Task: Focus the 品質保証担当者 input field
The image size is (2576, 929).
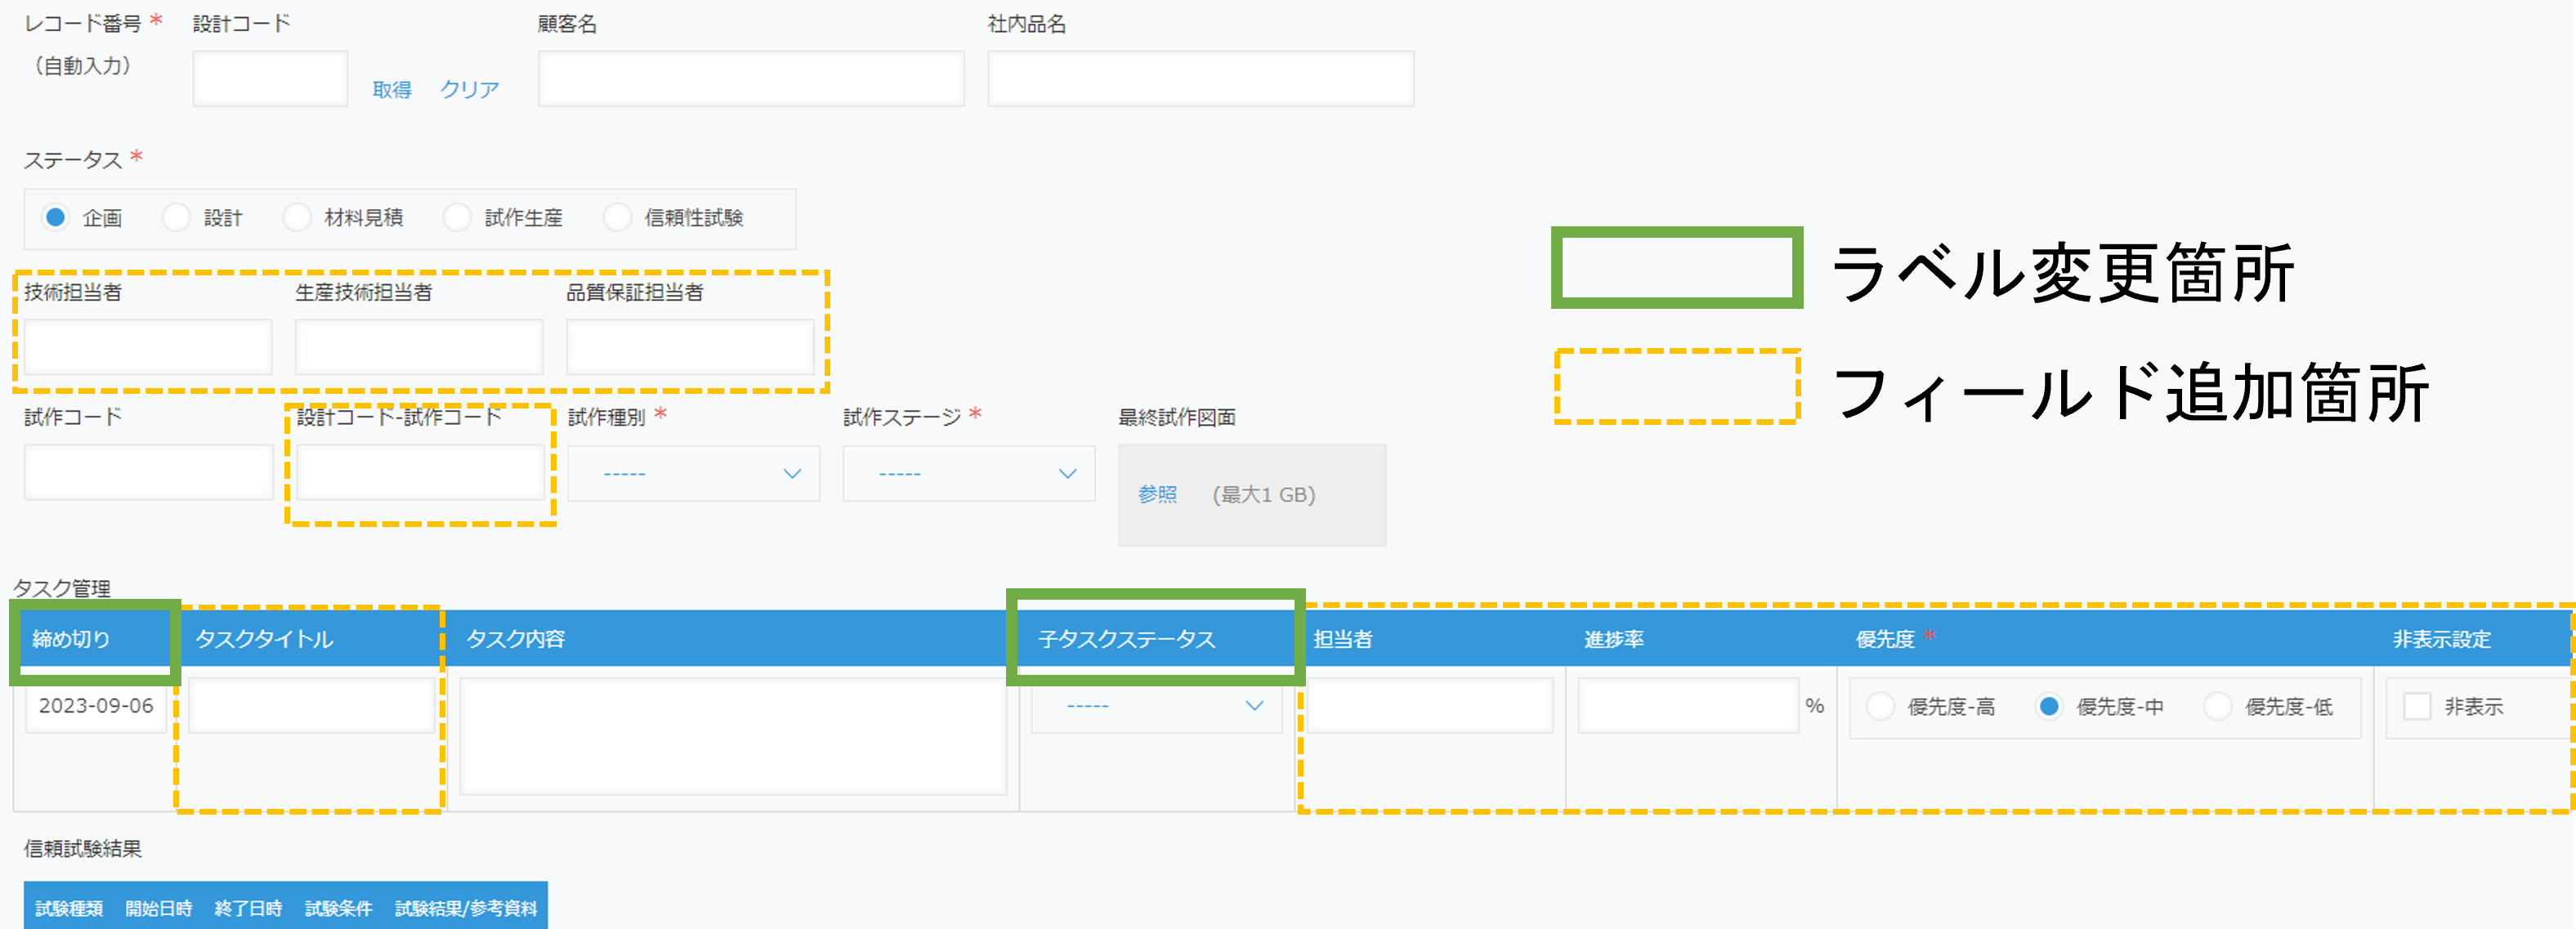Action: tap(690, 347)
